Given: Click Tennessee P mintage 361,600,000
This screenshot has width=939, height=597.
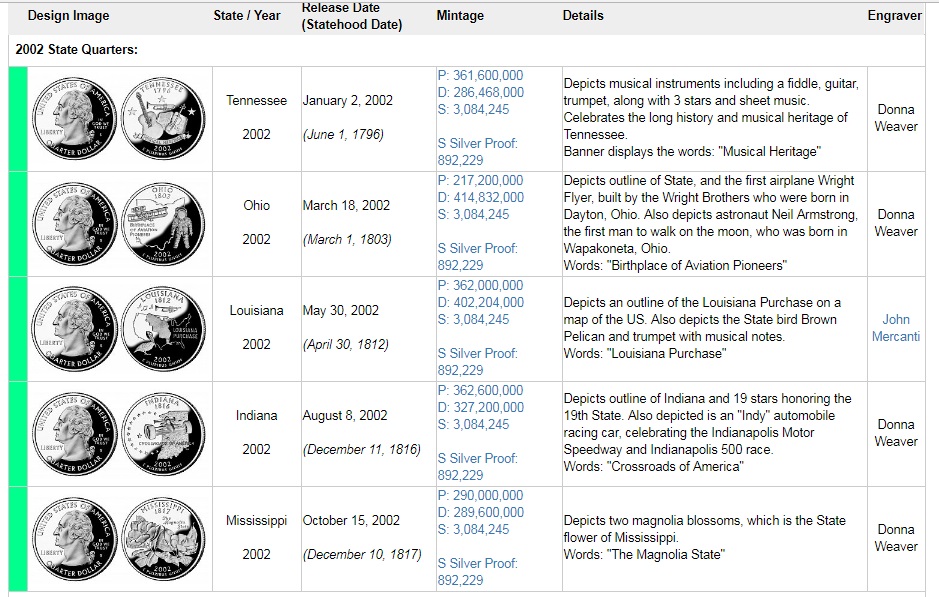Looking at the screenshot, I should (480, 75).
